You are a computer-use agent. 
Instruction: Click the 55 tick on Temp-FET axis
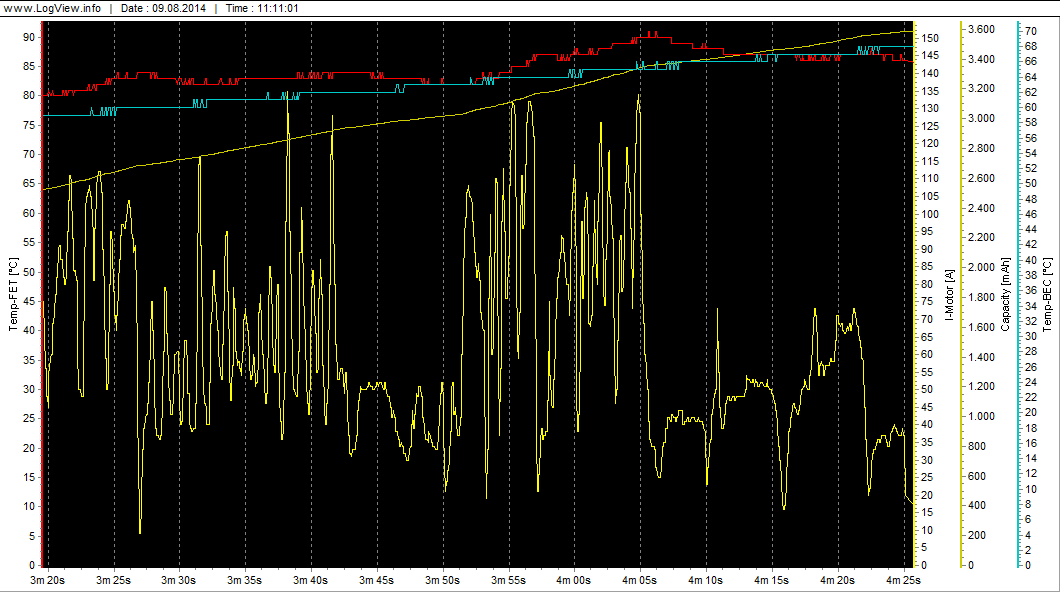coord(29,242)
